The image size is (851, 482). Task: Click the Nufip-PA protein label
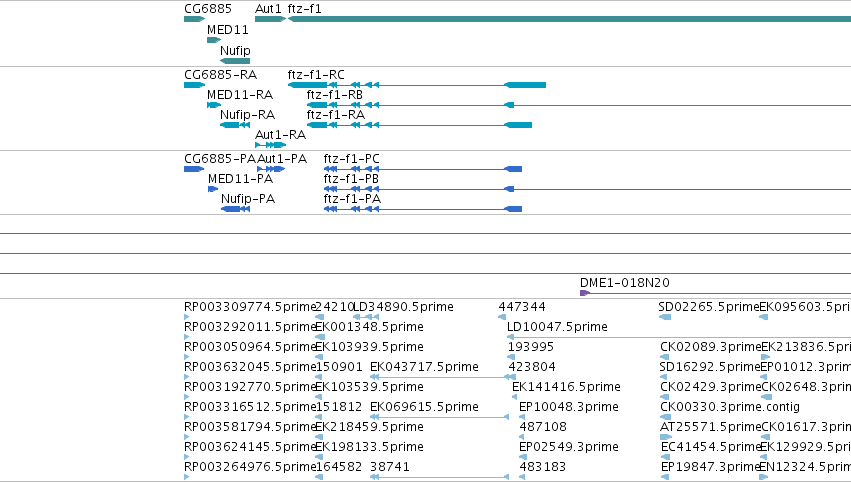pyautogui.click(x=248, y=199)
